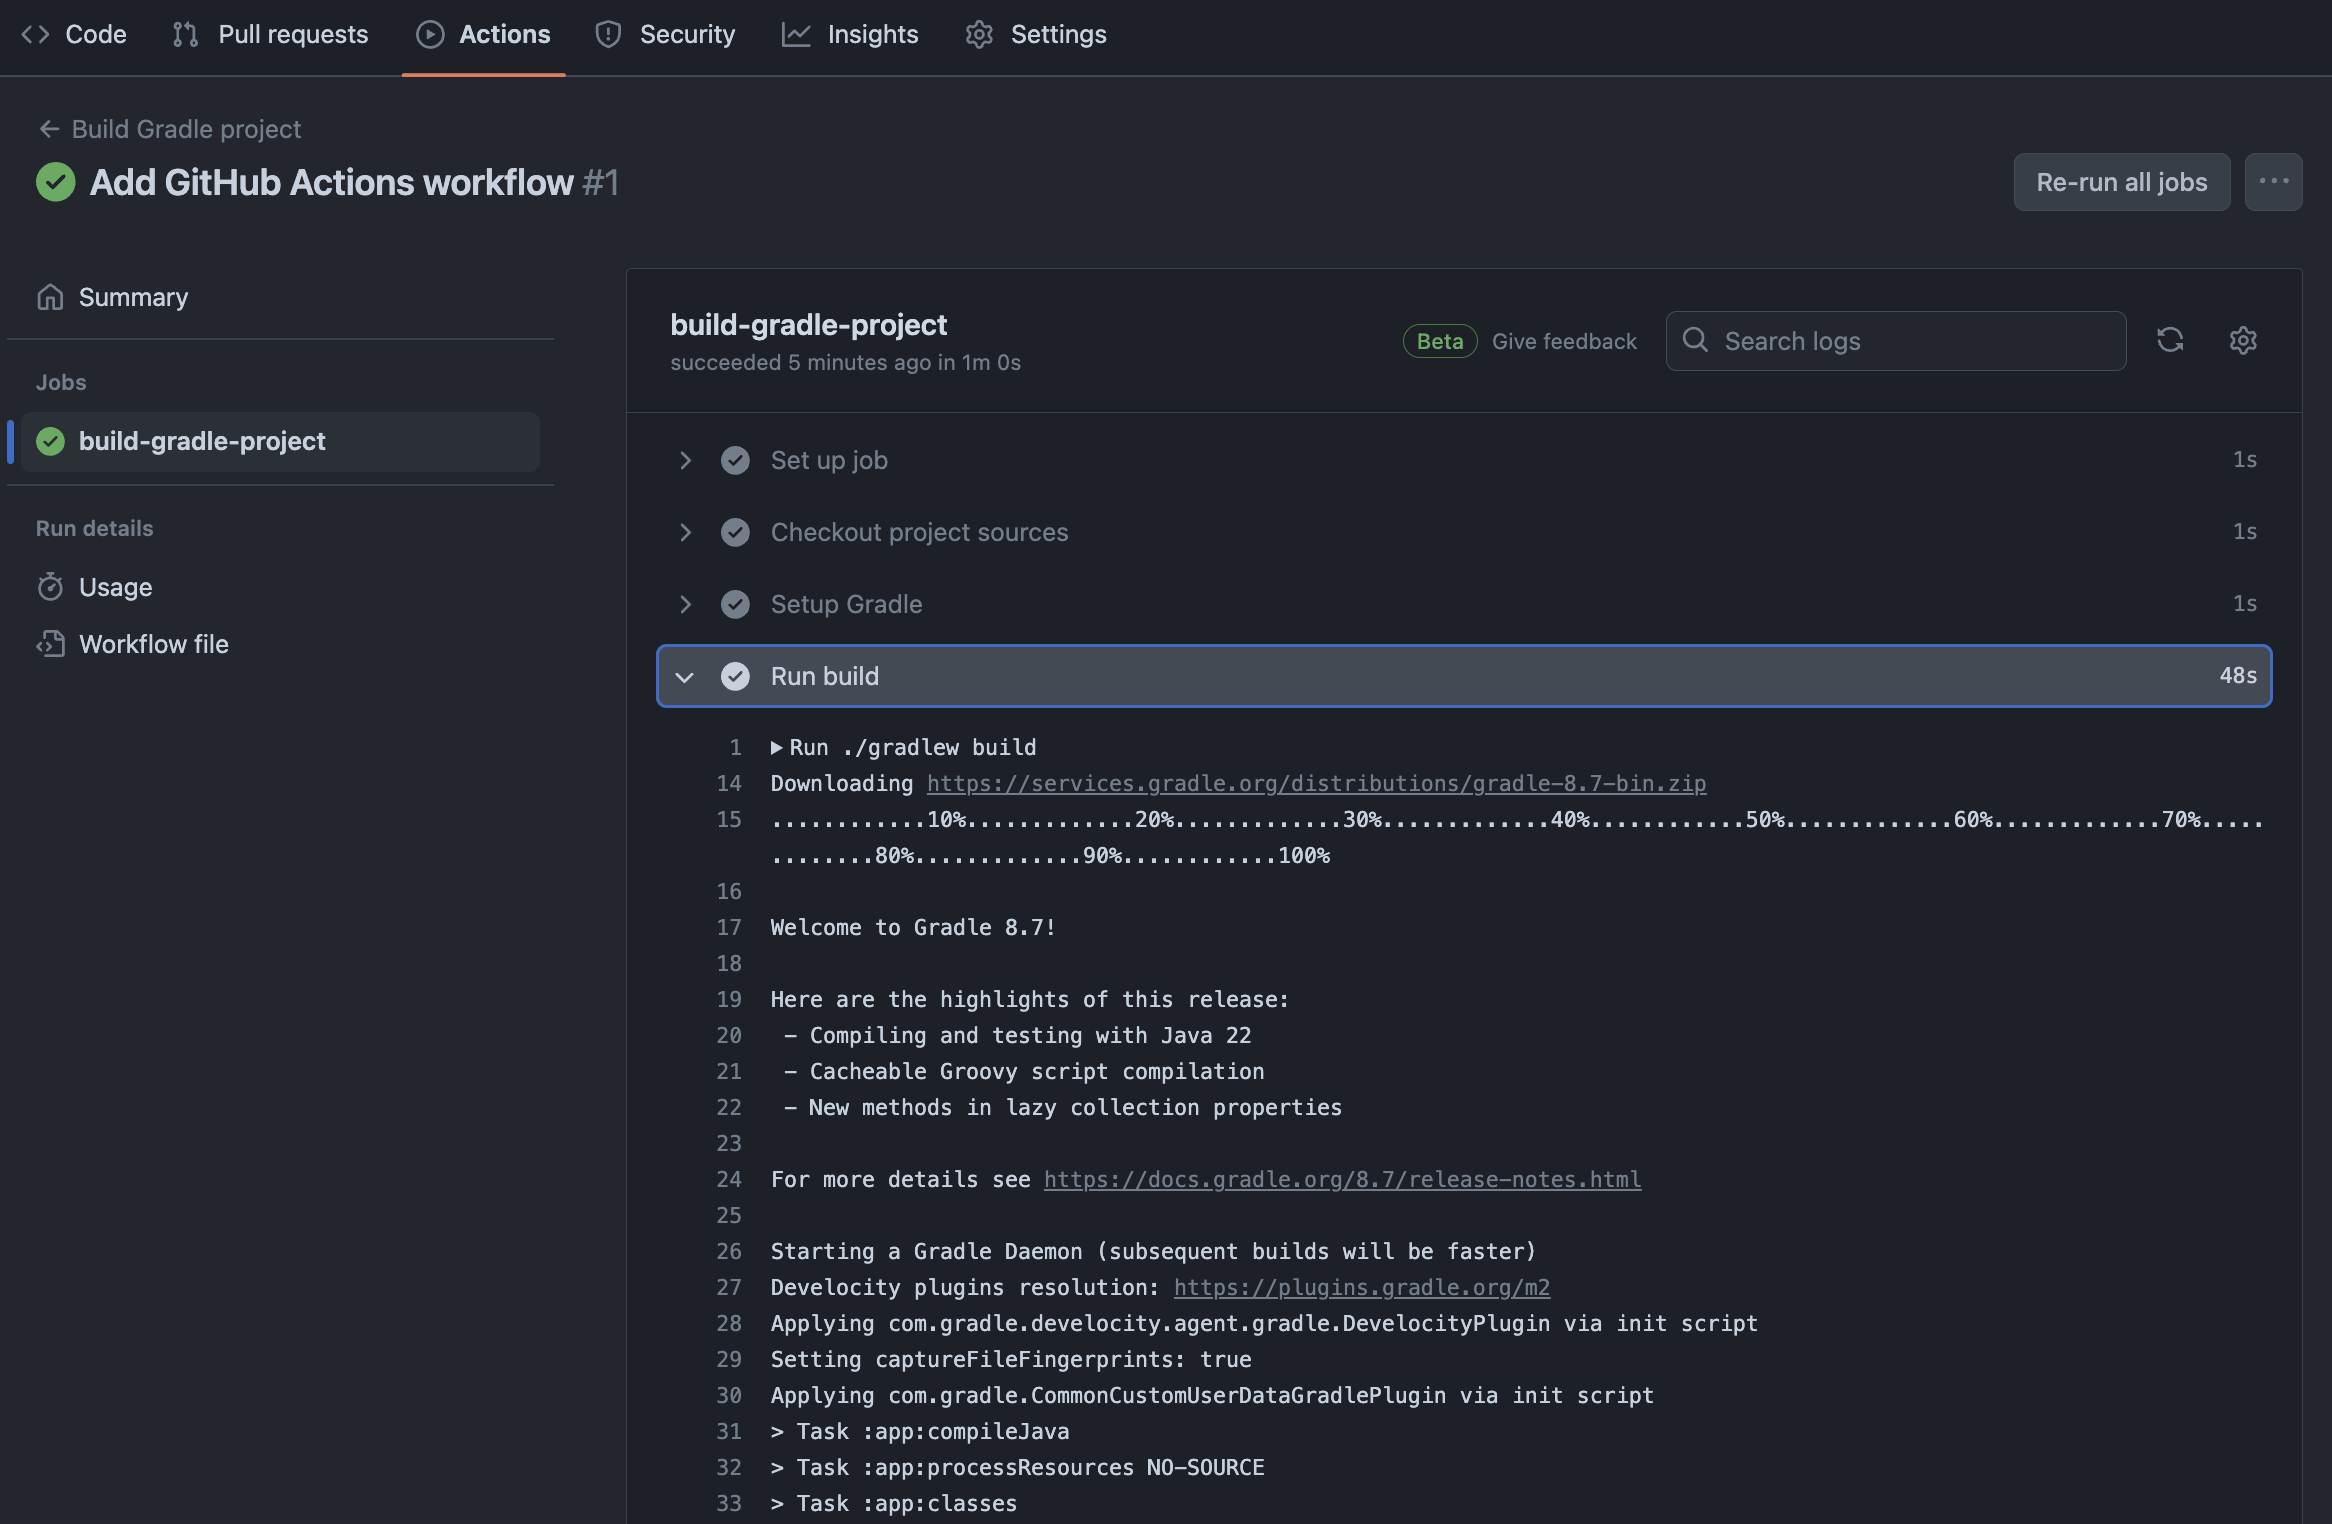Click the Settings gear icon in top nav
Screen dimensions: 2332x1524
point(979,34)
